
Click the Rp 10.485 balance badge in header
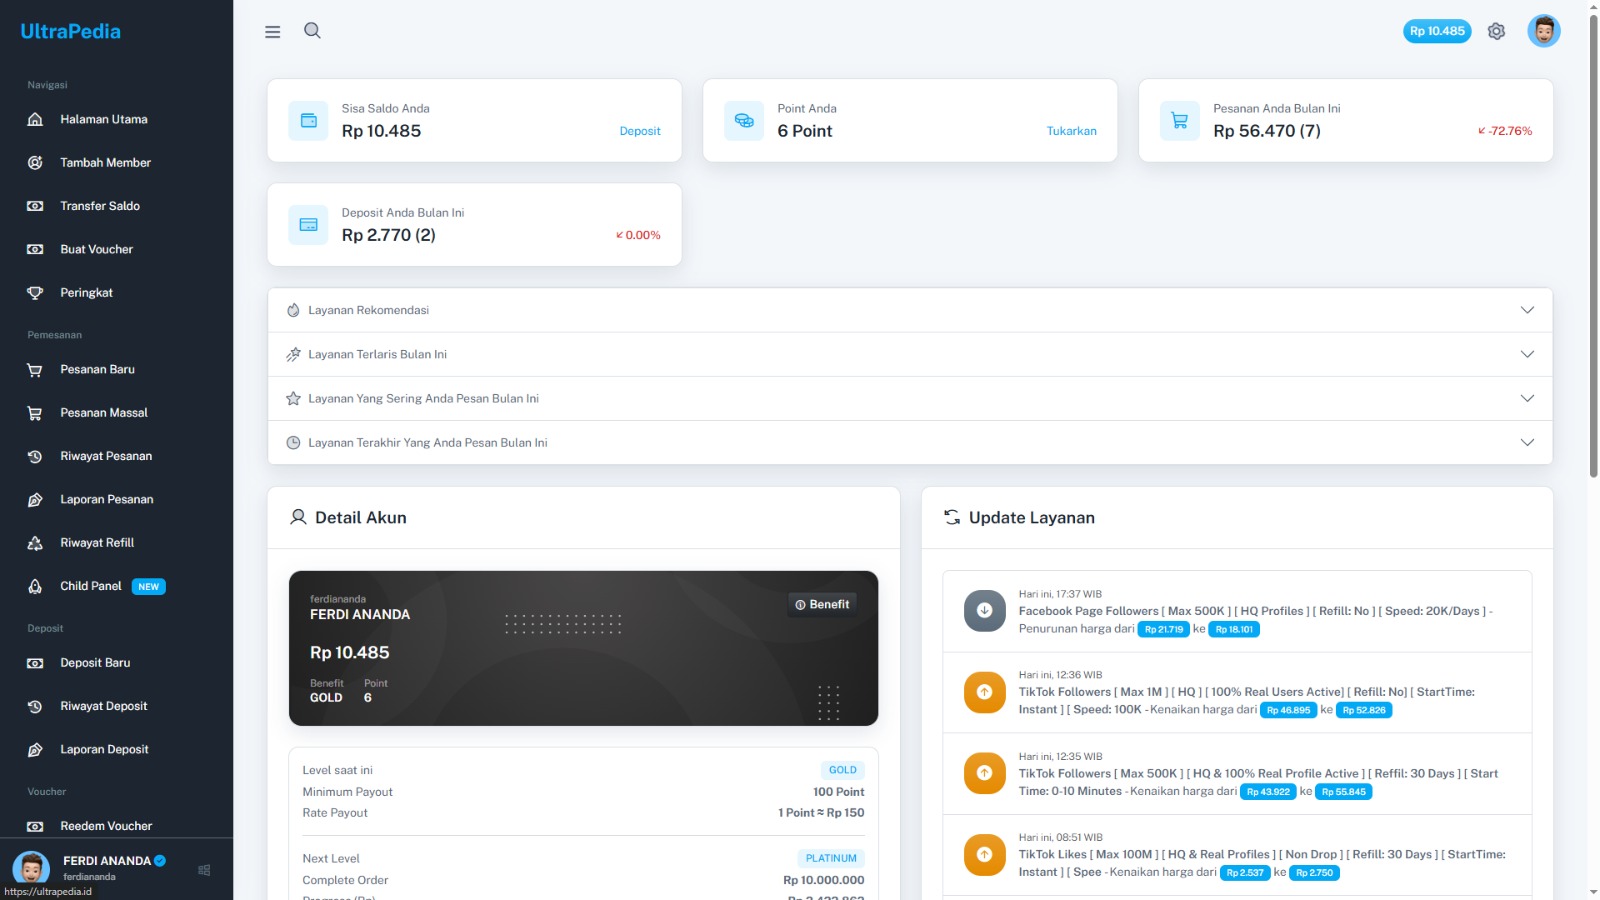1437,31
